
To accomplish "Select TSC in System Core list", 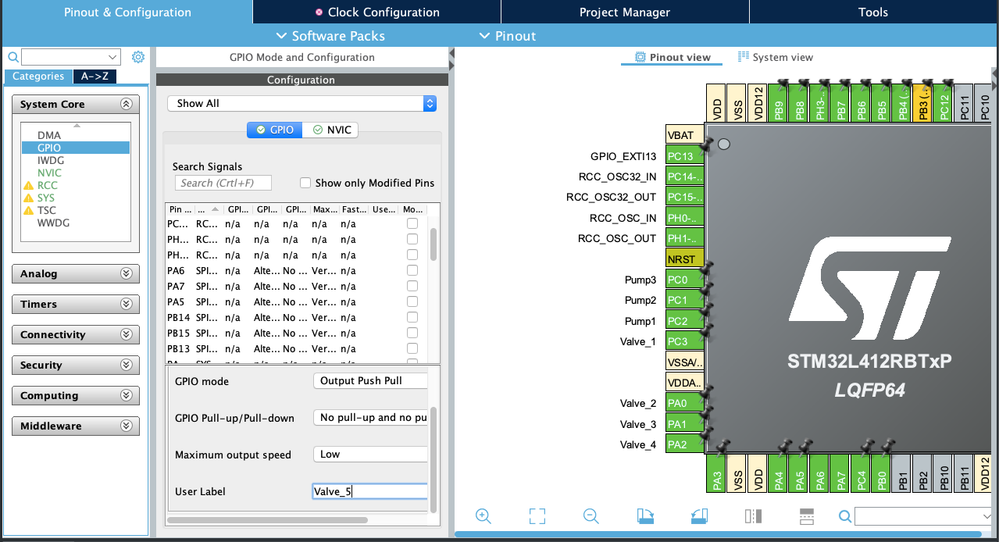I will coord(47,210).
